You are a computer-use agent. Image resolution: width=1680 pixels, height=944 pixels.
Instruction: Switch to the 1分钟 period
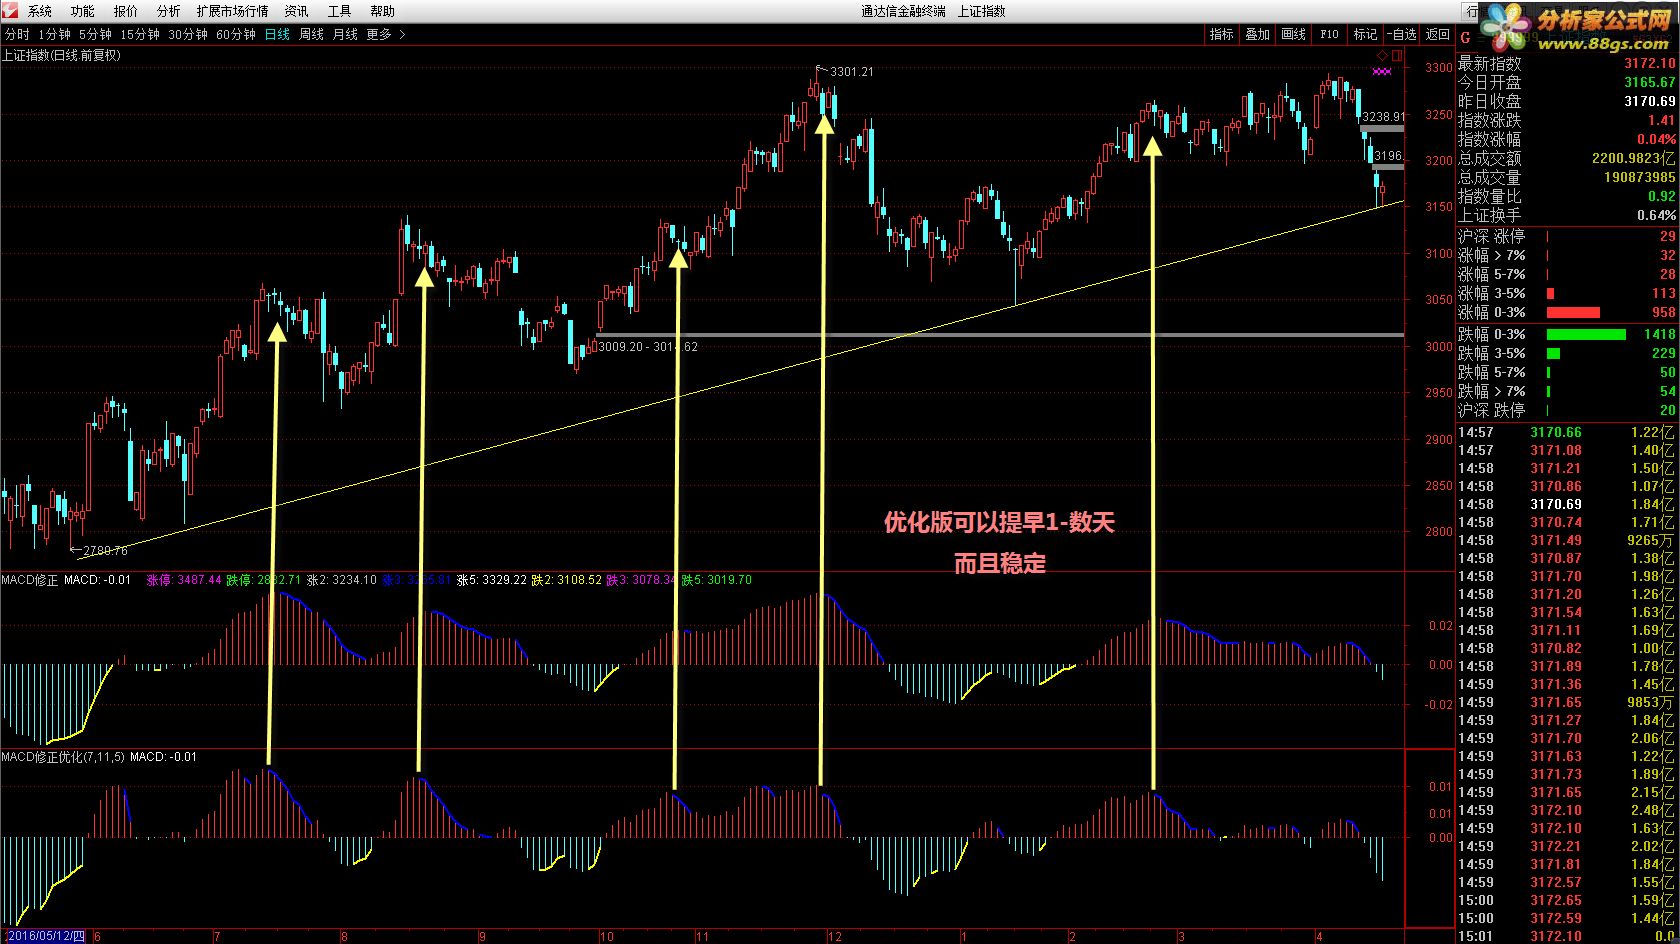(x=55, y=34)
